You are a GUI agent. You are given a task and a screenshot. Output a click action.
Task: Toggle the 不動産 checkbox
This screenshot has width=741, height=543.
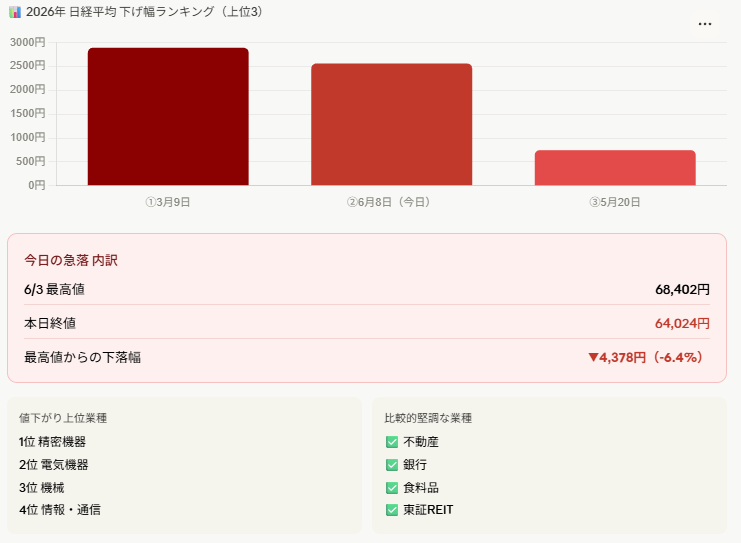click(392, 442)
